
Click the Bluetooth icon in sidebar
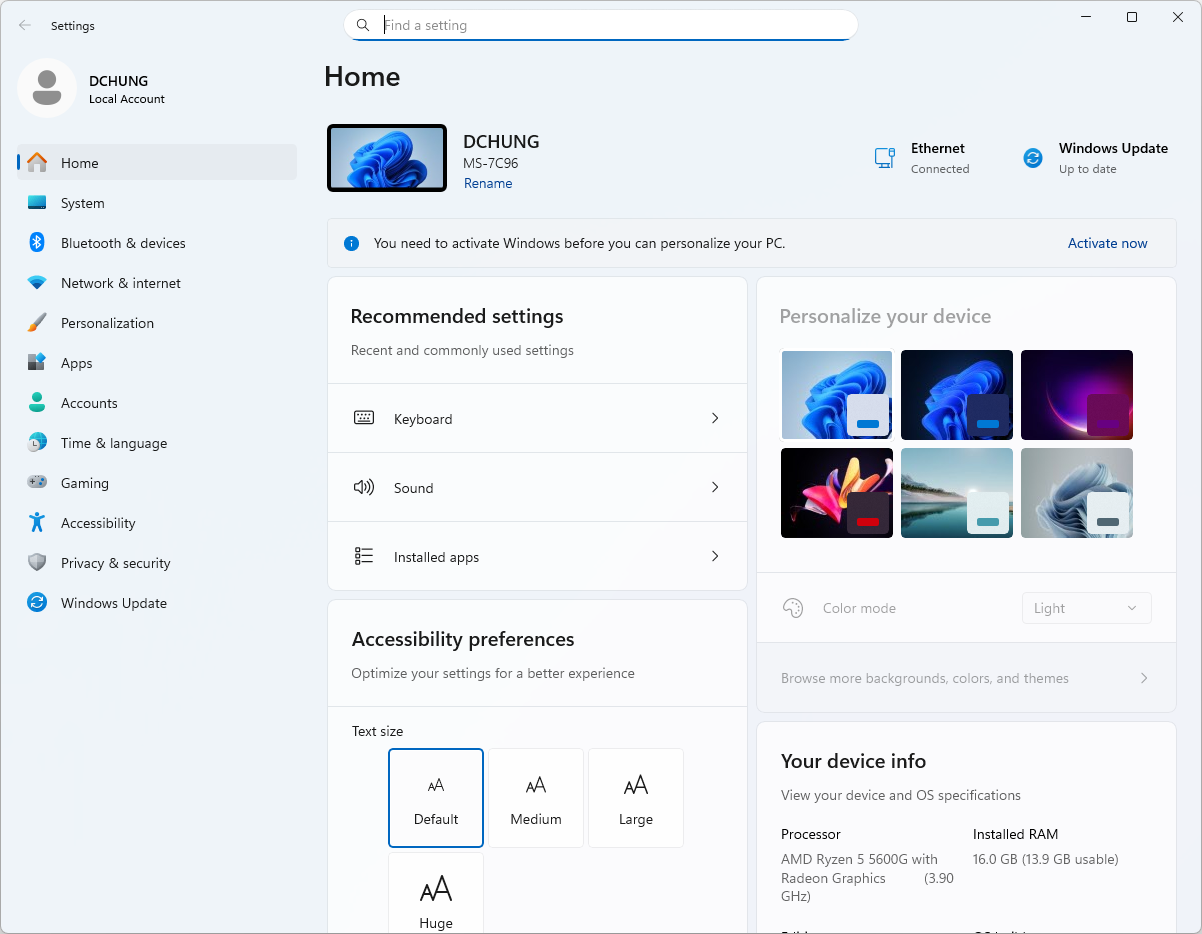(x=37, y=243)
